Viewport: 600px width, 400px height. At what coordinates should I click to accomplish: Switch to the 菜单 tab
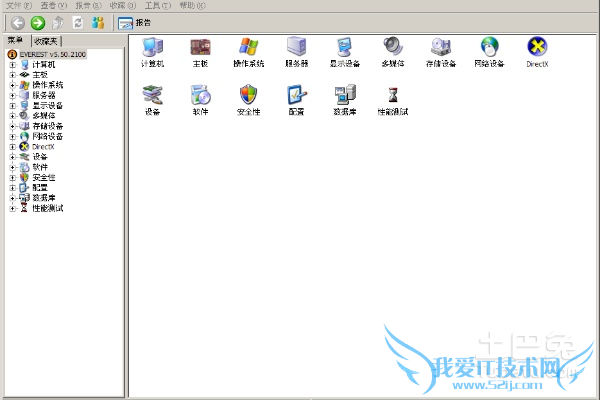(16, 40)
